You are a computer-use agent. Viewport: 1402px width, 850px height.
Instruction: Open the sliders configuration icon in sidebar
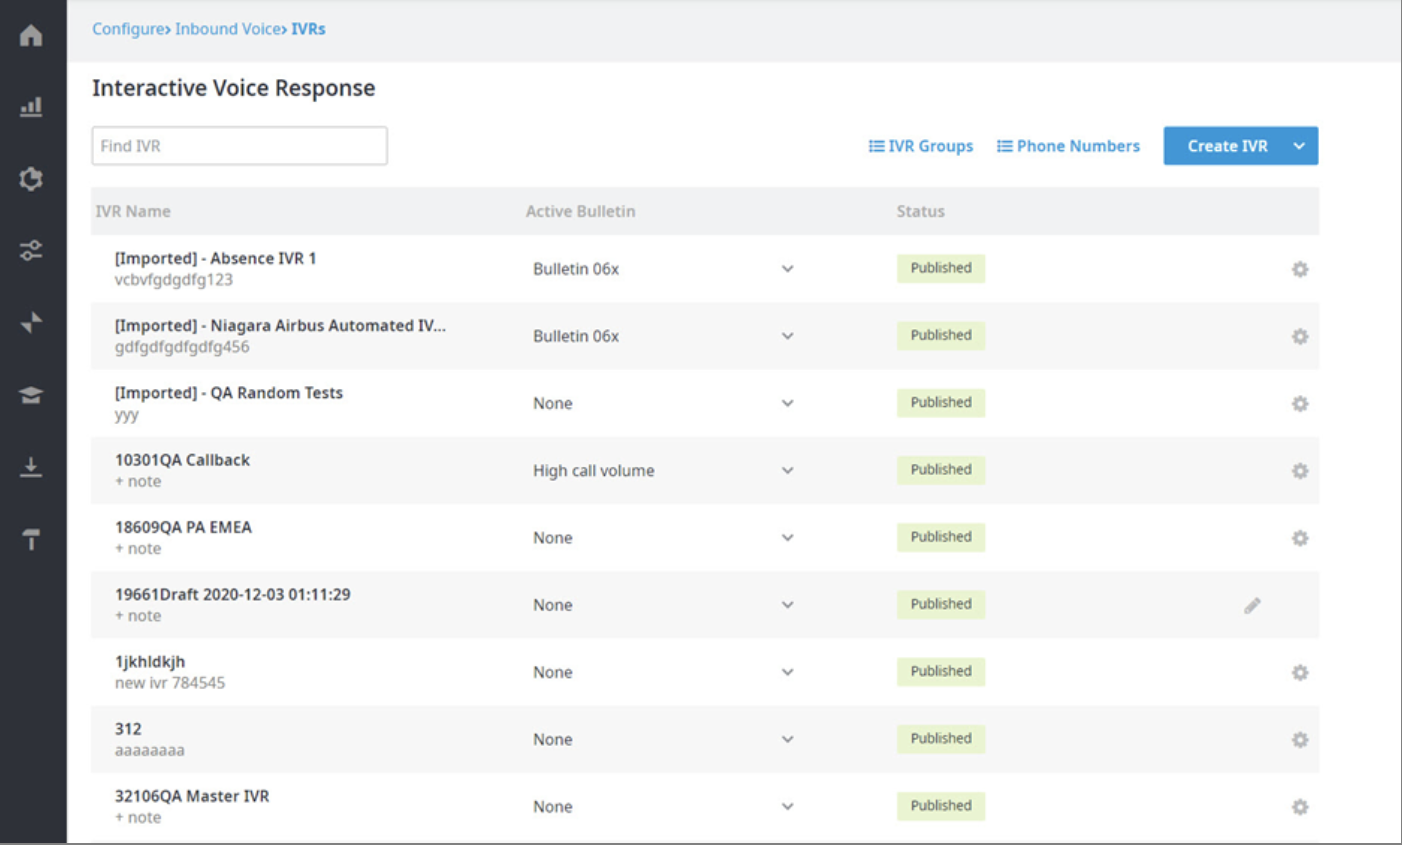pyautogui.click(x=31, y=250)
